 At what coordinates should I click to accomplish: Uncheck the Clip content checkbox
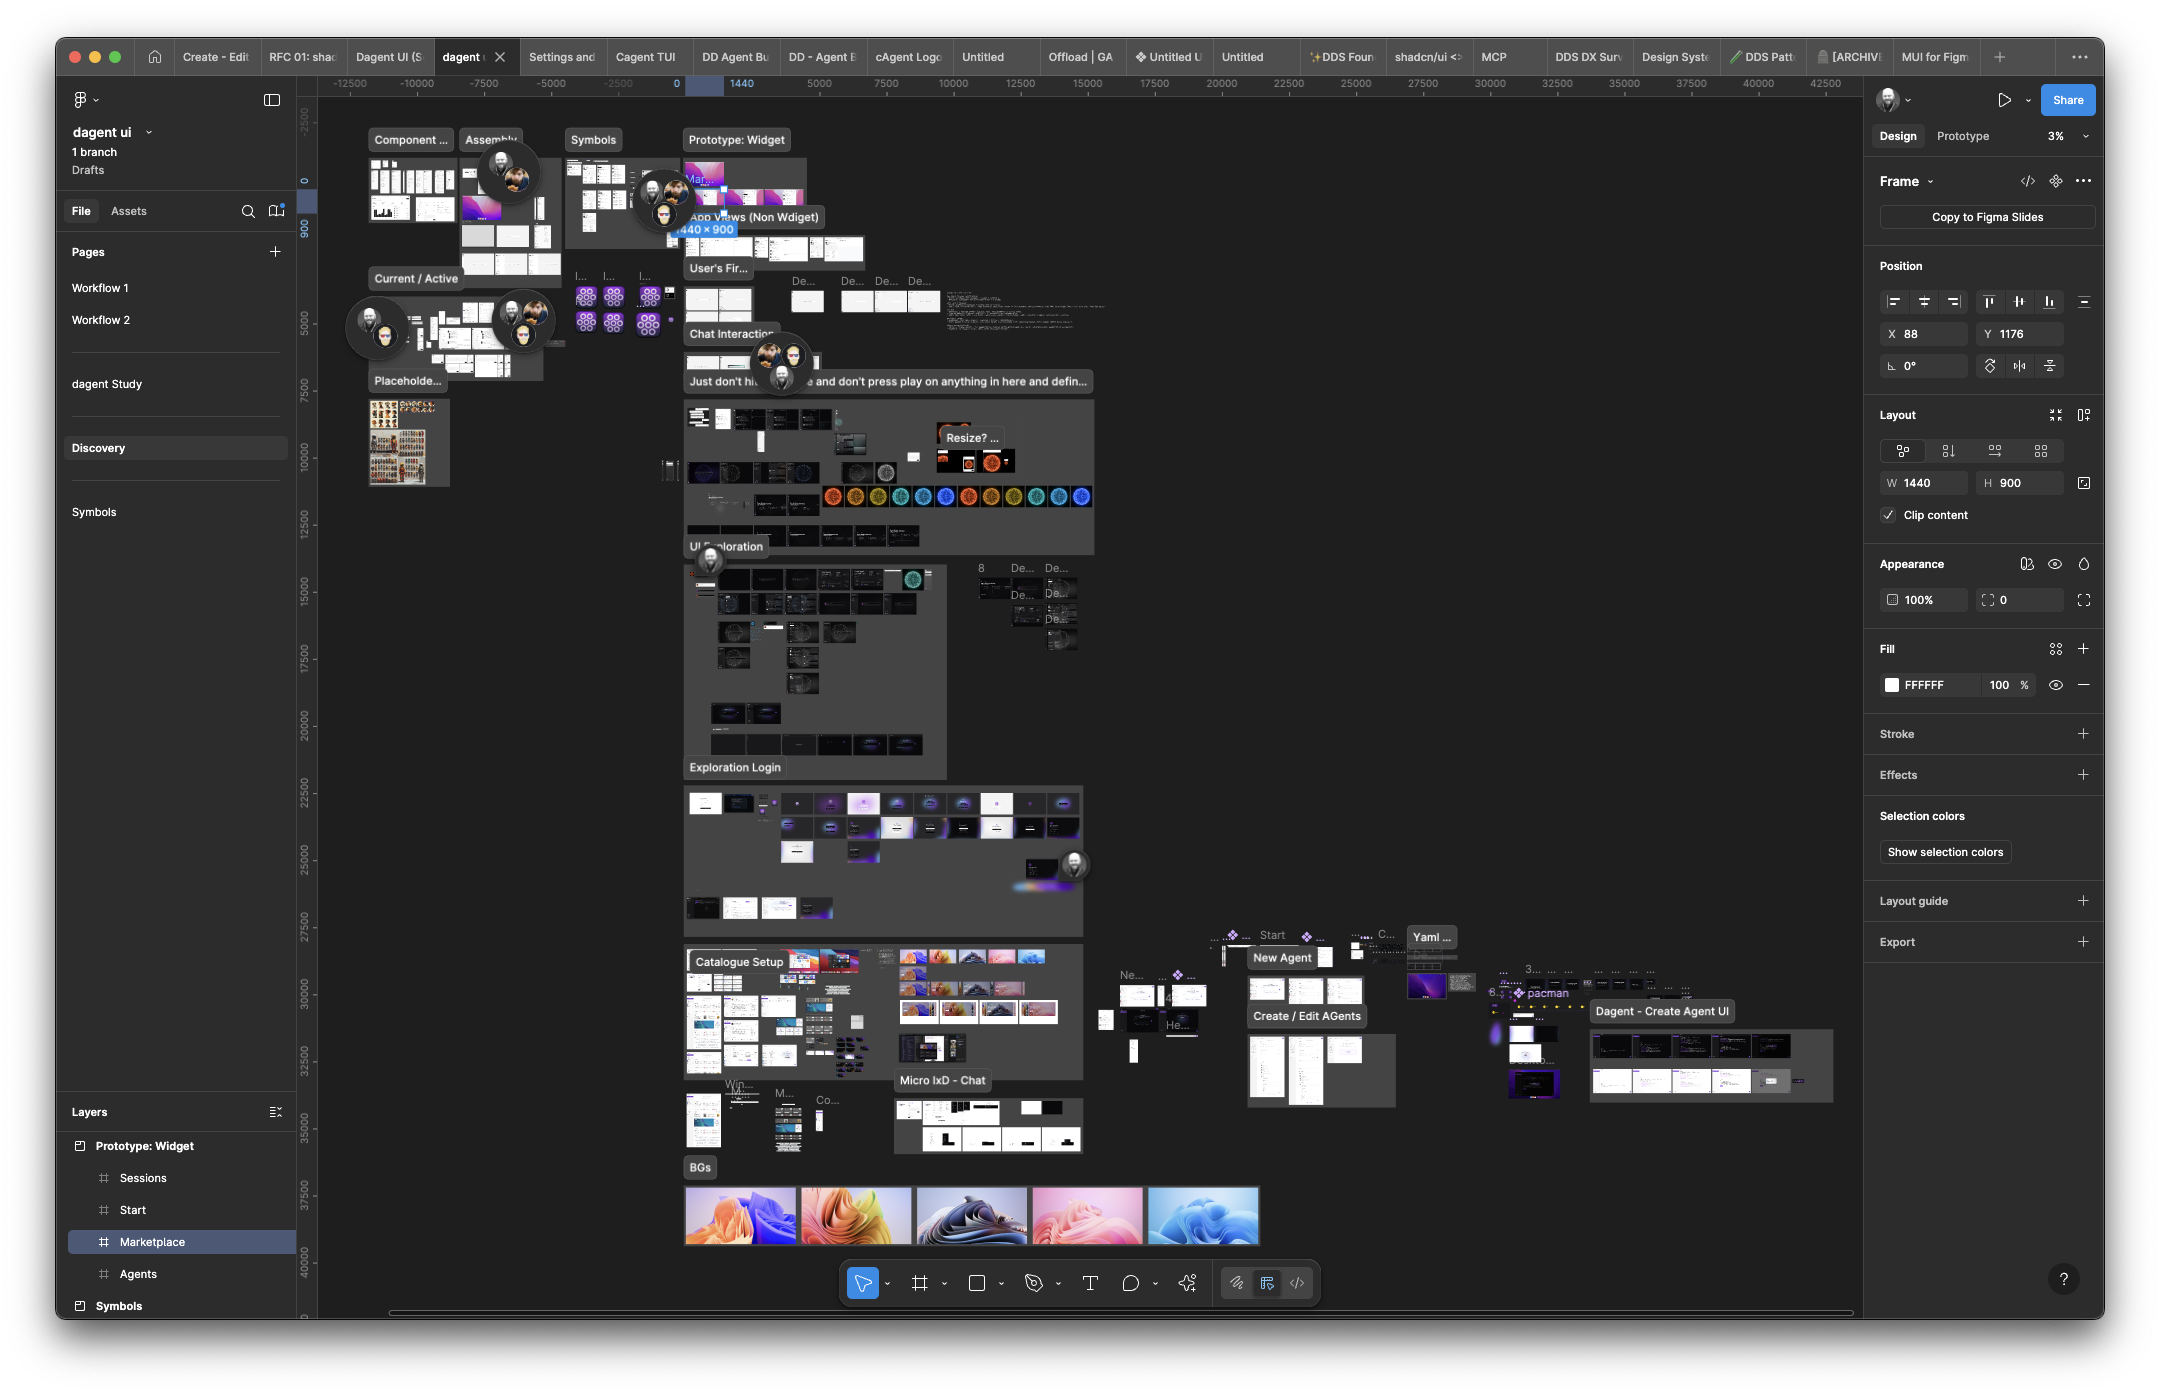[x=1889, y=515]
